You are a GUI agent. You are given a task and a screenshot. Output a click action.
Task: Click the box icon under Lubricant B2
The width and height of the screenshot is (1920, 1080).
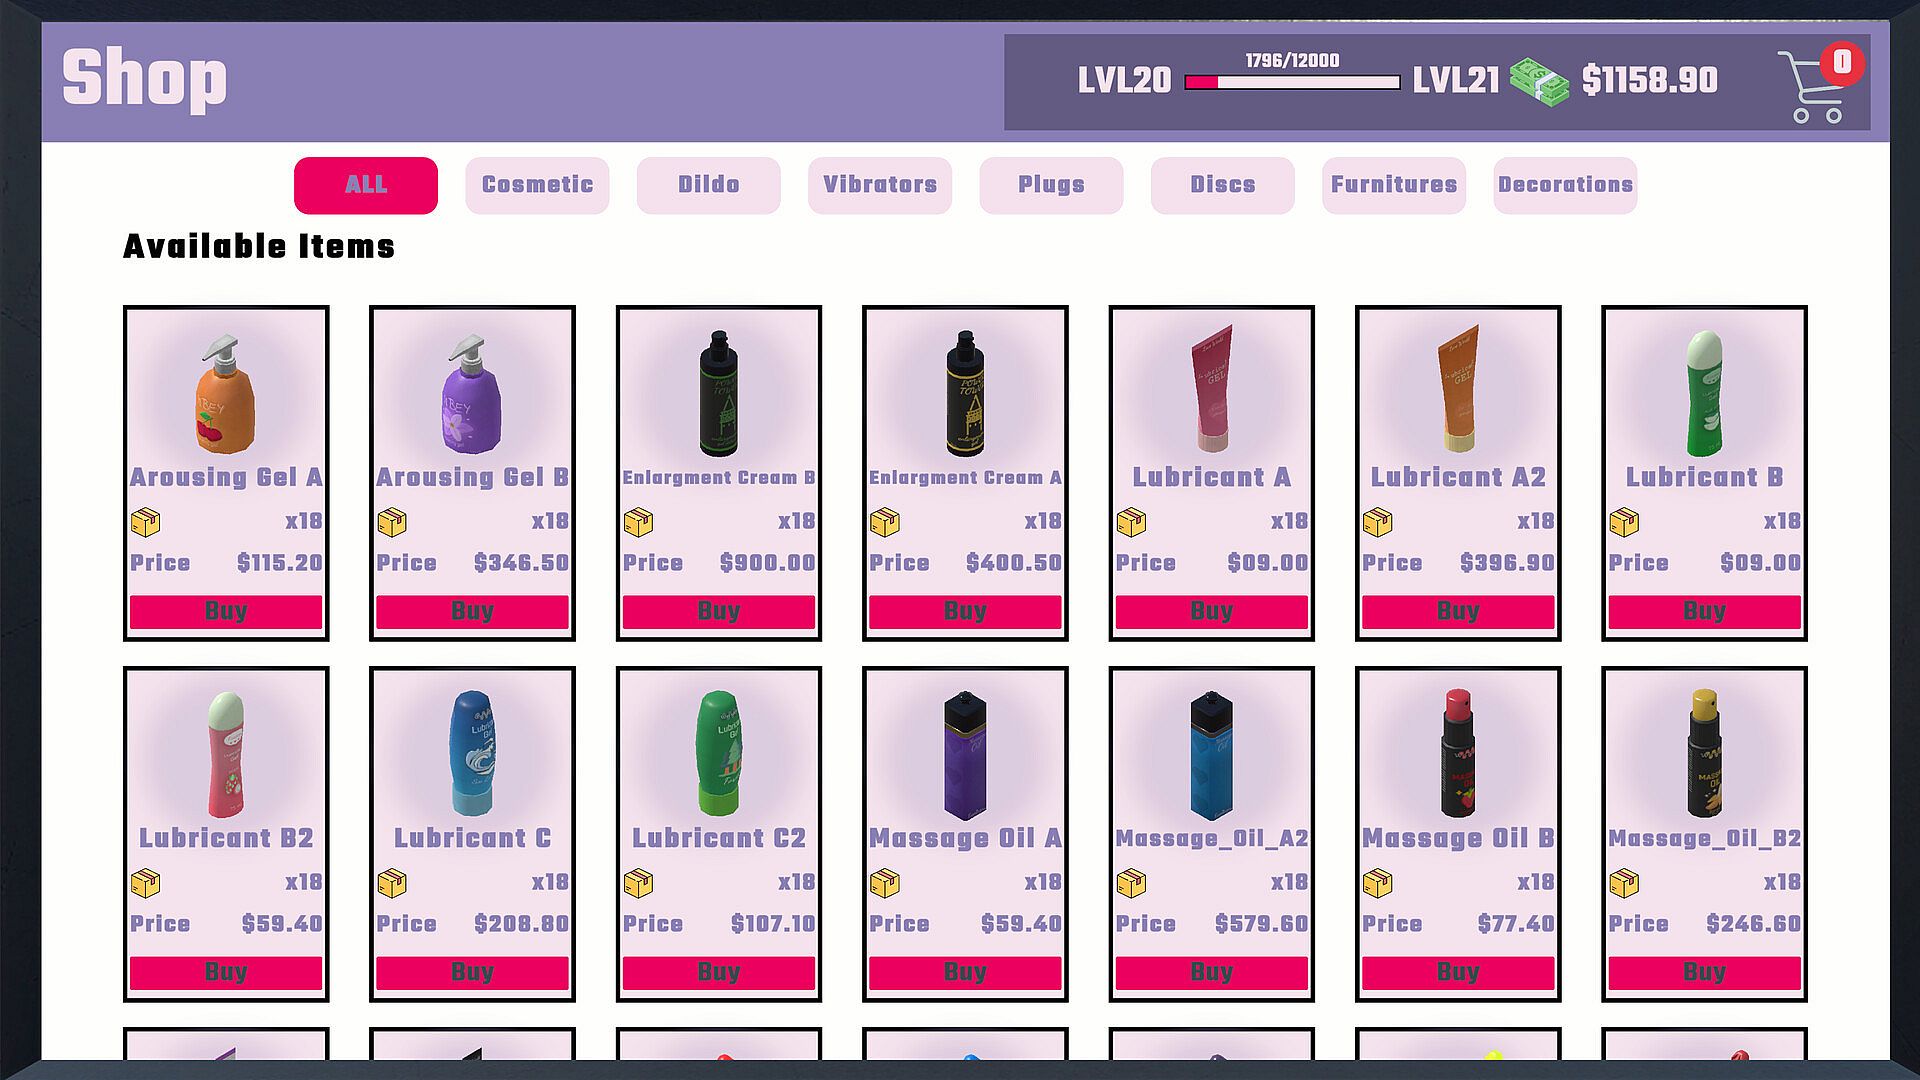[146, 883]
